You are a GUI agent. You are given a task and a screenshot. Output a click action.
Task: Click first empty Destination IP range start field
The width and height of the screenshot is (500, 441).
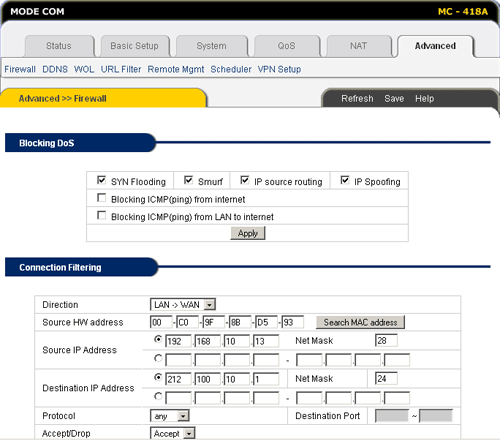click(x=179, y=398)
